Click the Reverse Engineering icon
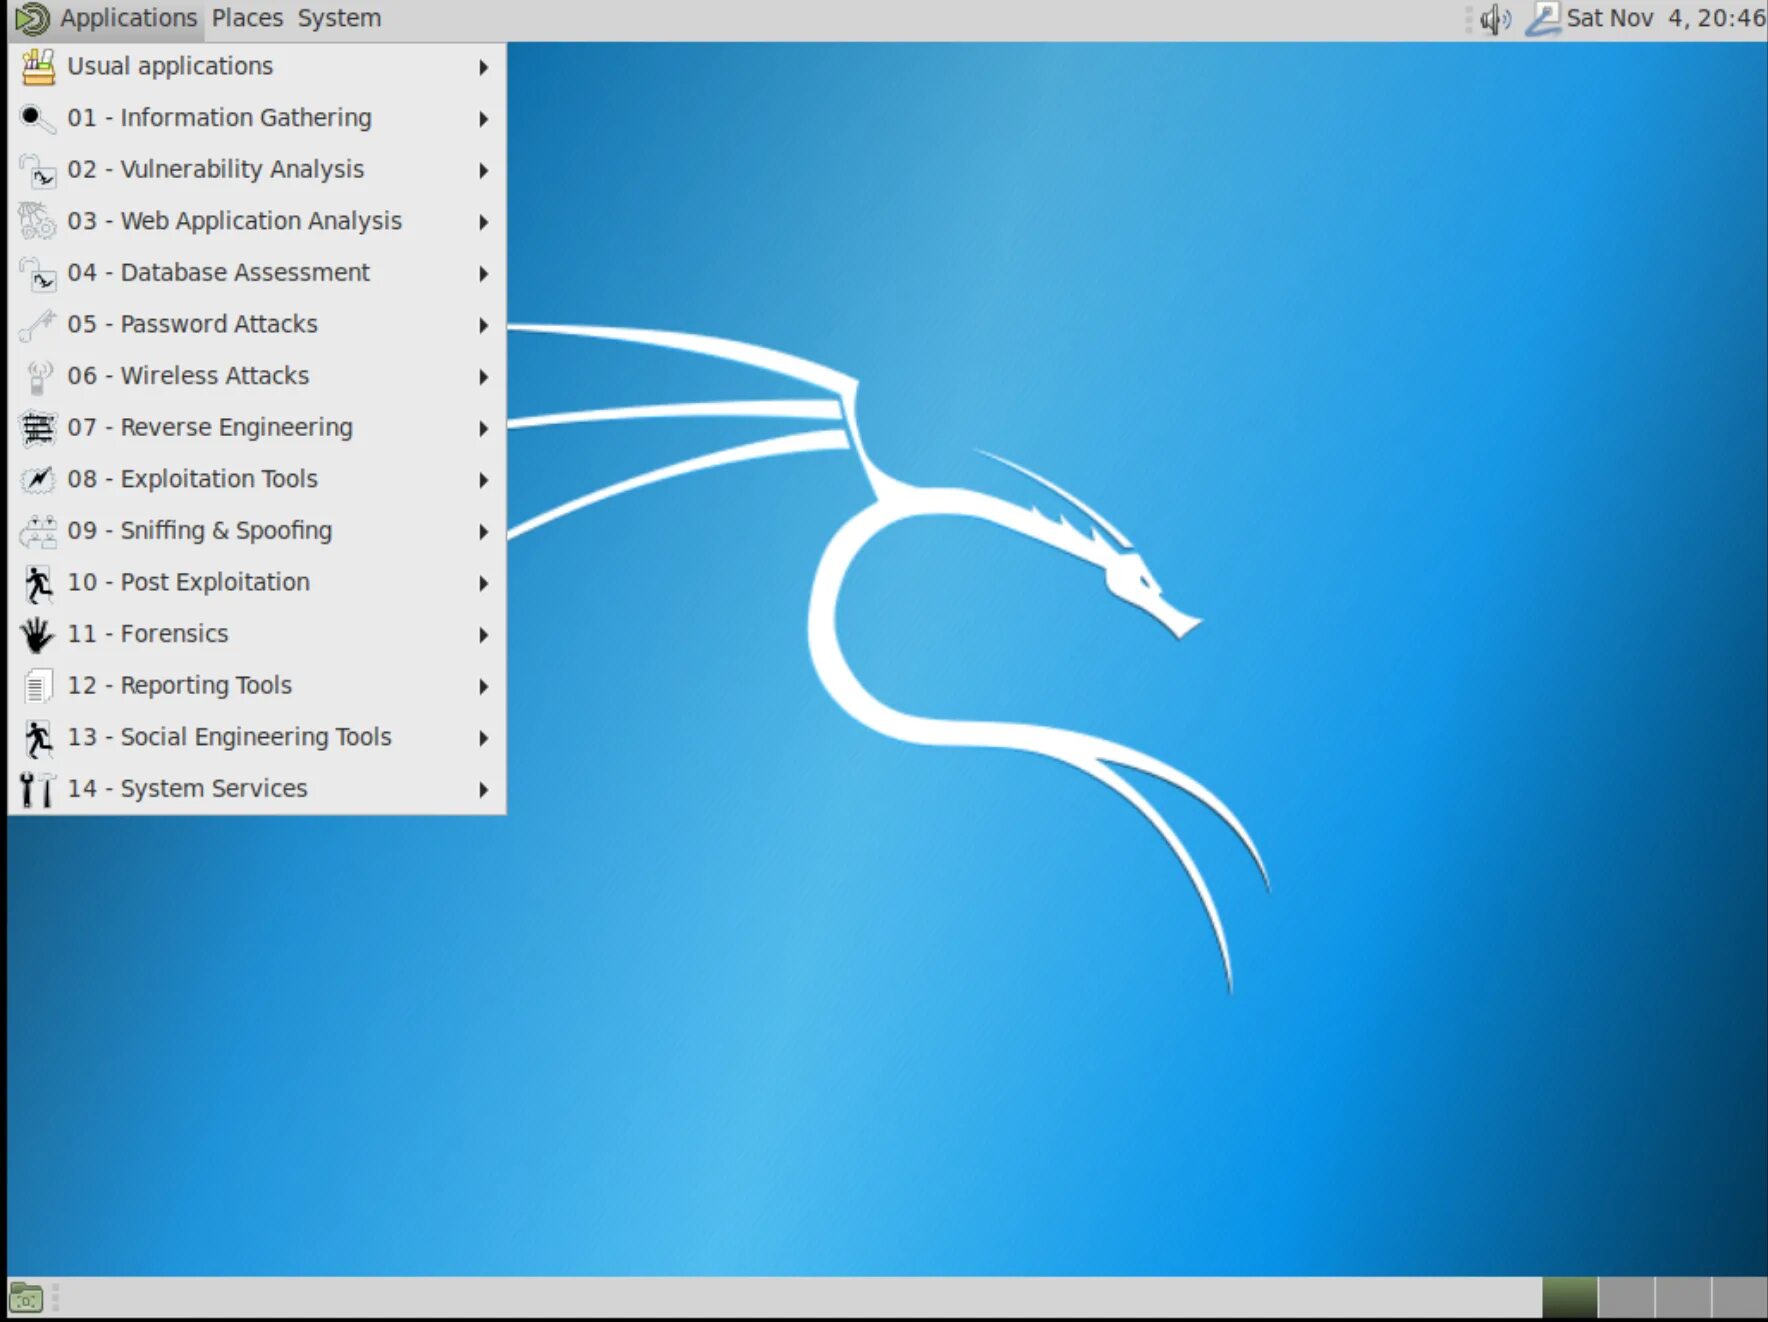 (x=38, y=429)
